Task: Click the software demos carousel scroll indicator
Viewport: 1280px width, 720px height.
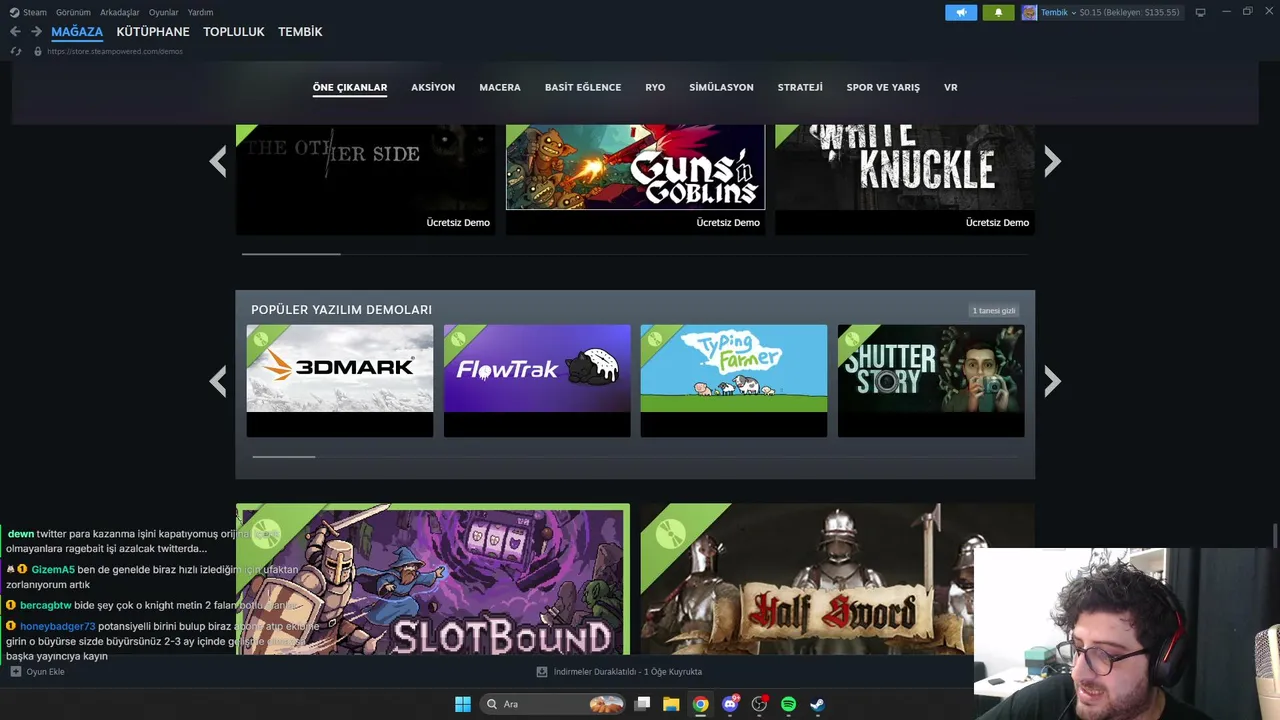Action: tap(284, 457)
